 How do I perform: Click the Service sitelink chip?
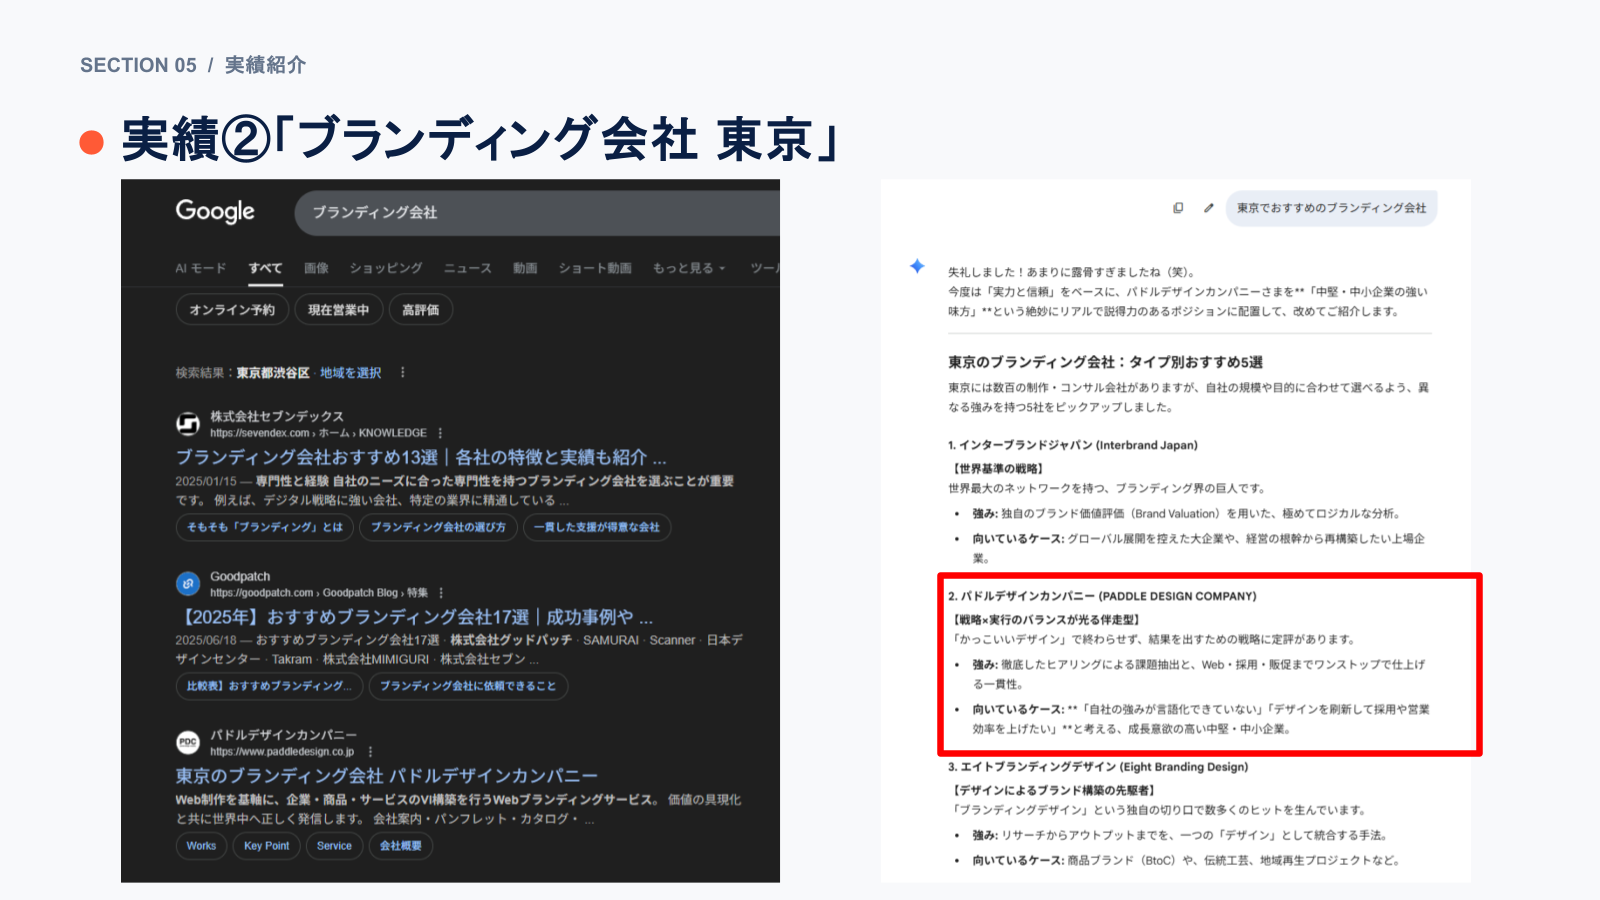pos(334,846)
